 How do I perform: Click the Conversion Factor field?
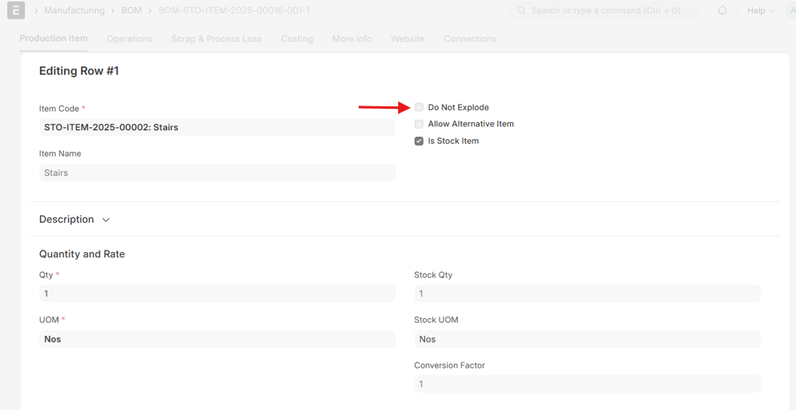click(x=587, y=384)
